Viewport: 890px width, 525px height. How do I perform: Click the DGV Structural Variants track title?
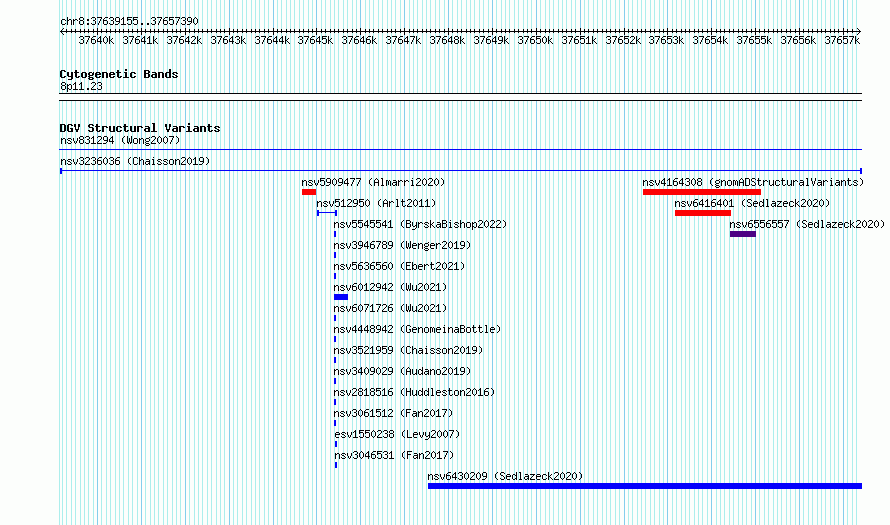click(x=140, y=128)
